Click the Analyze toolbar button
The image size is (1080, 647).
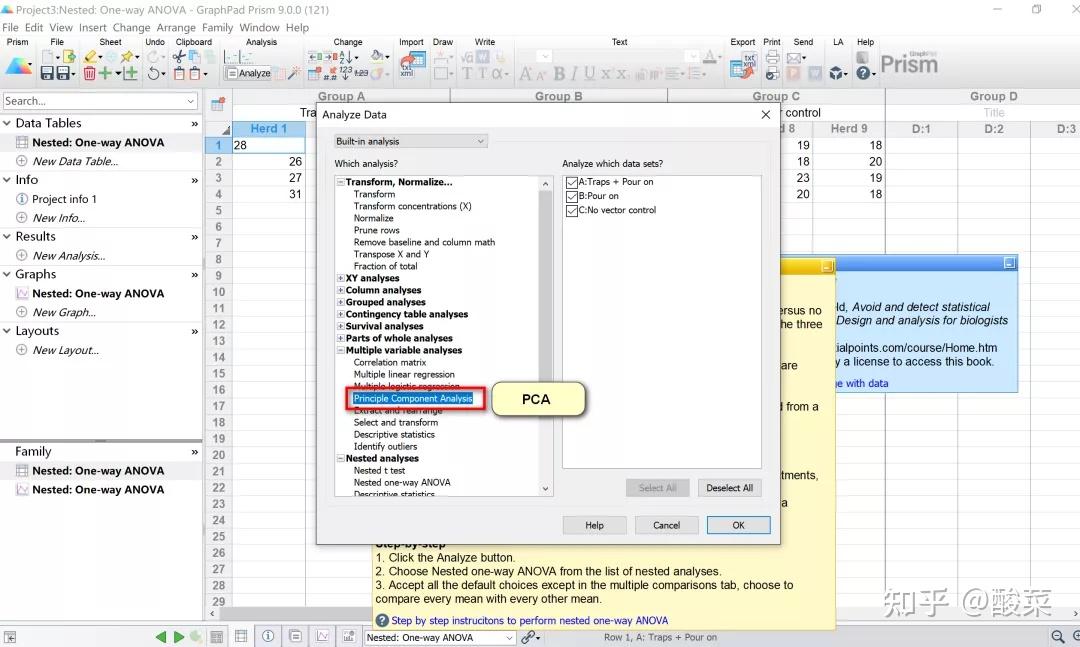coord(248,73)
